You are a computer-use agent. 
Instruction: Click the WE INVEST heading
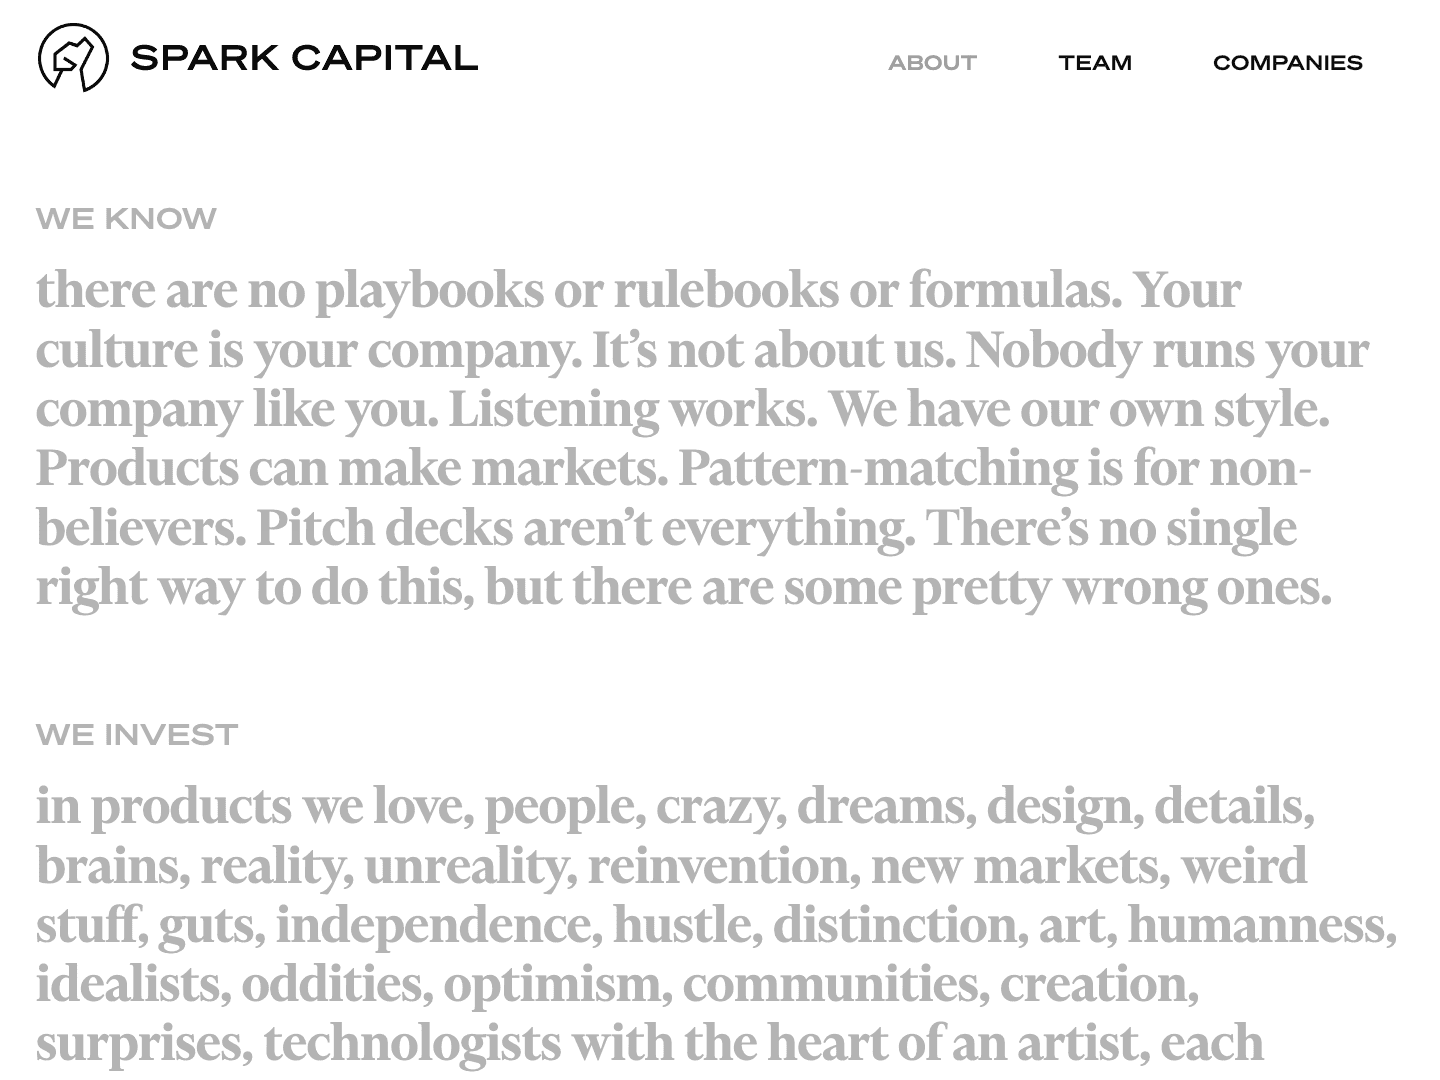[x=136, y=734]
